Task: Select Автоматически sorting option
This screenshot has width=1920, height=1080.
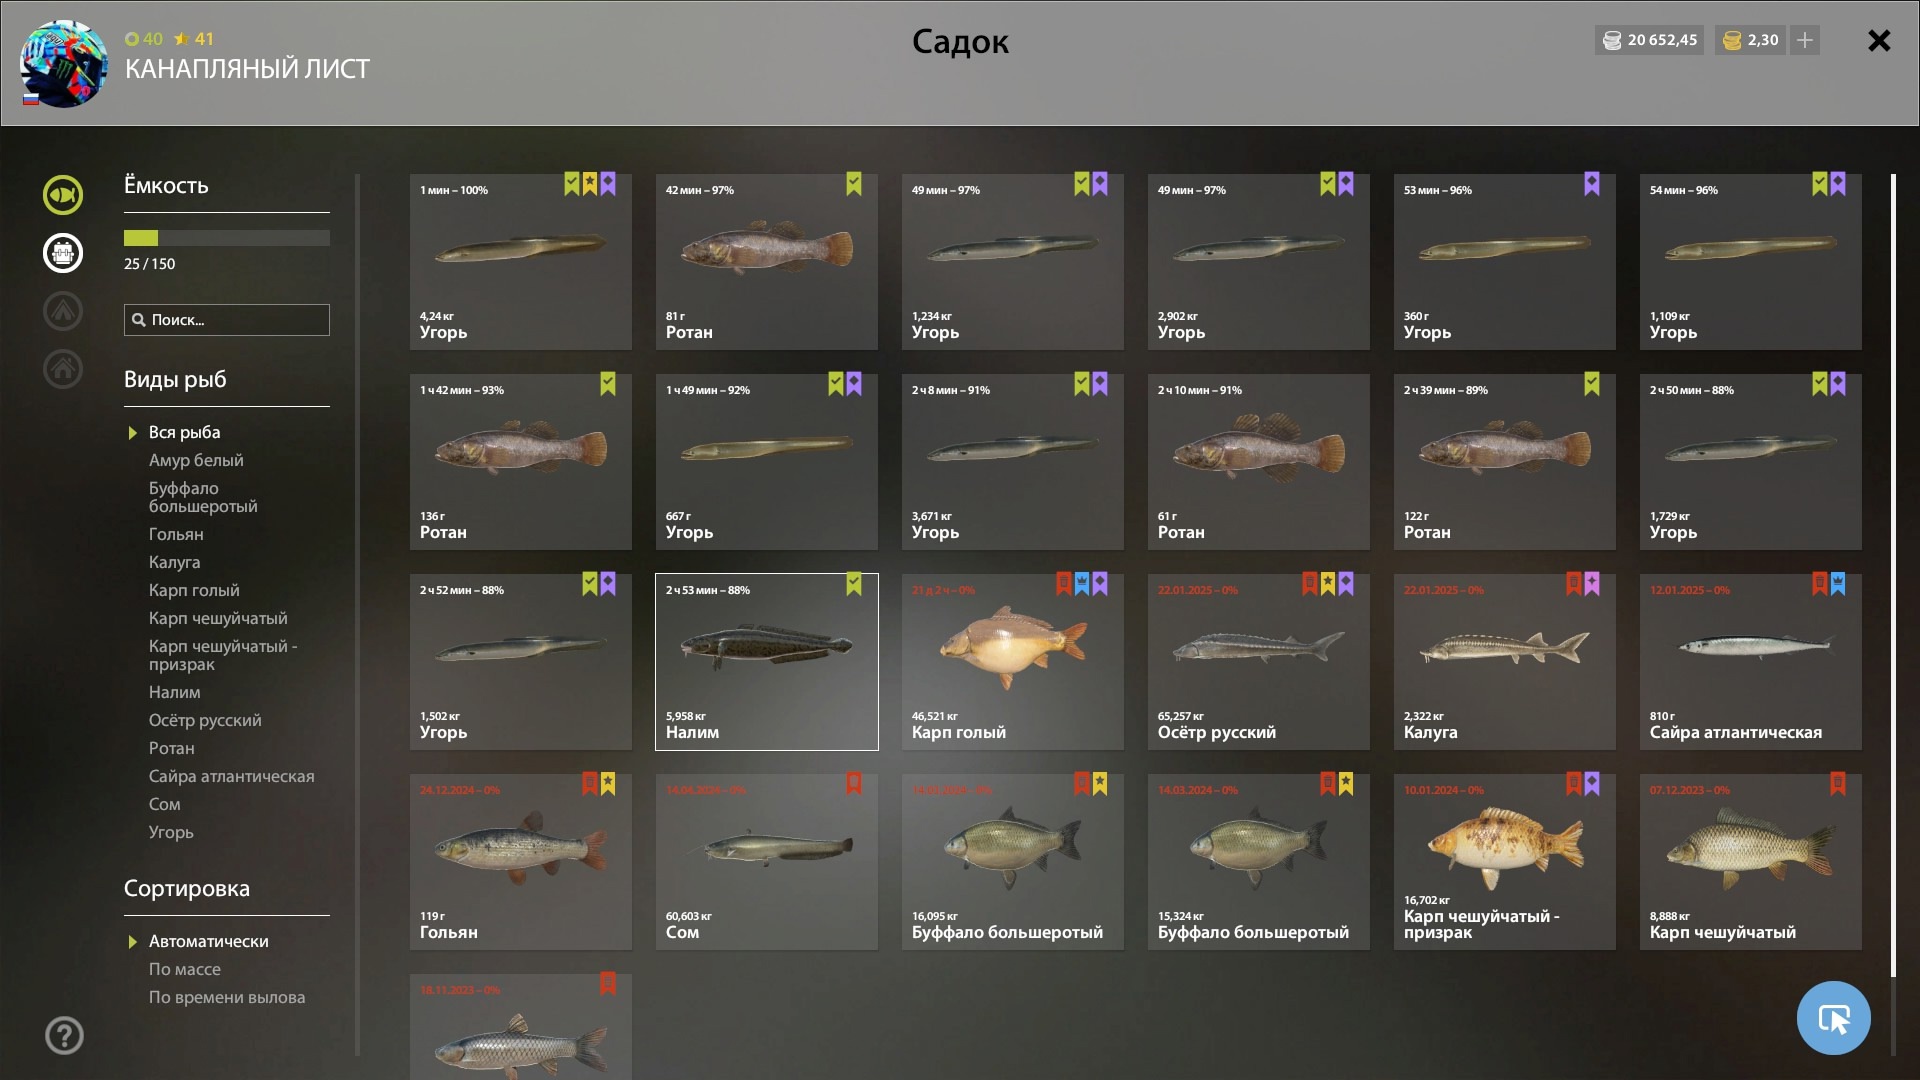Action: pos(208,941)
